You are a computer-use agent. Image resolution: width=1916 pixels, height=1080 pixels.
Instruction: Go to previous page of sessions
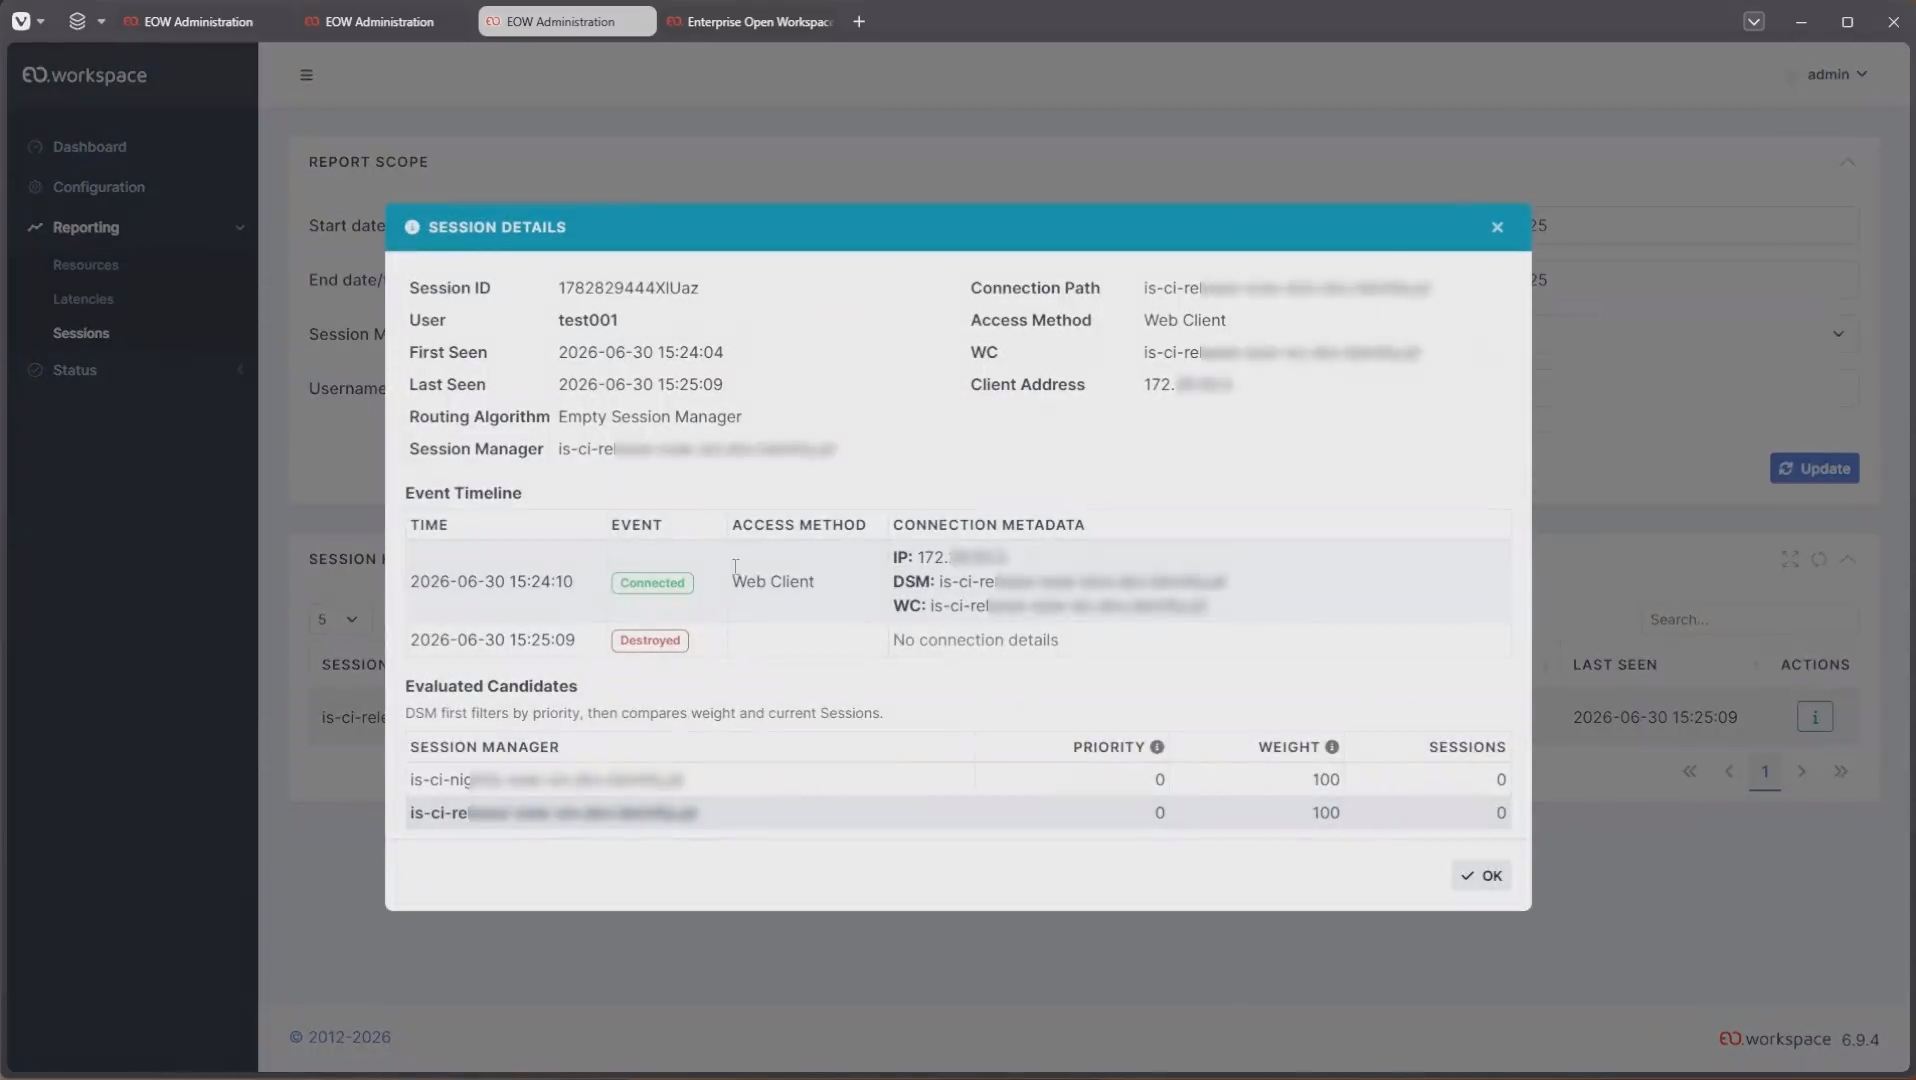click(x=1728, y=771)
